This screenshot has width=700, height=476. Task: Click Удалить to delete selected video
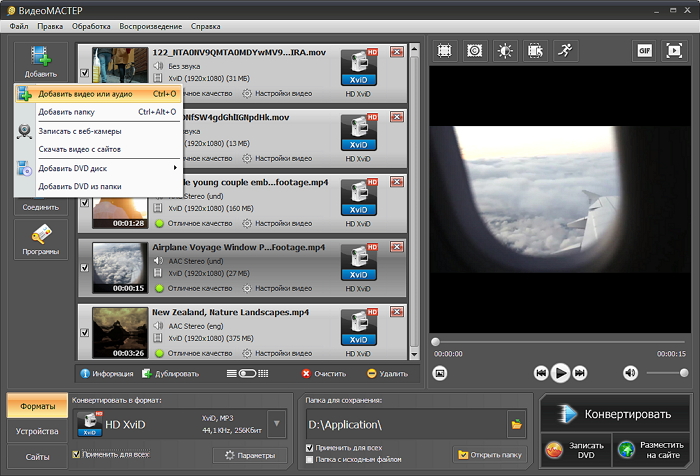(x=388, y=374)
